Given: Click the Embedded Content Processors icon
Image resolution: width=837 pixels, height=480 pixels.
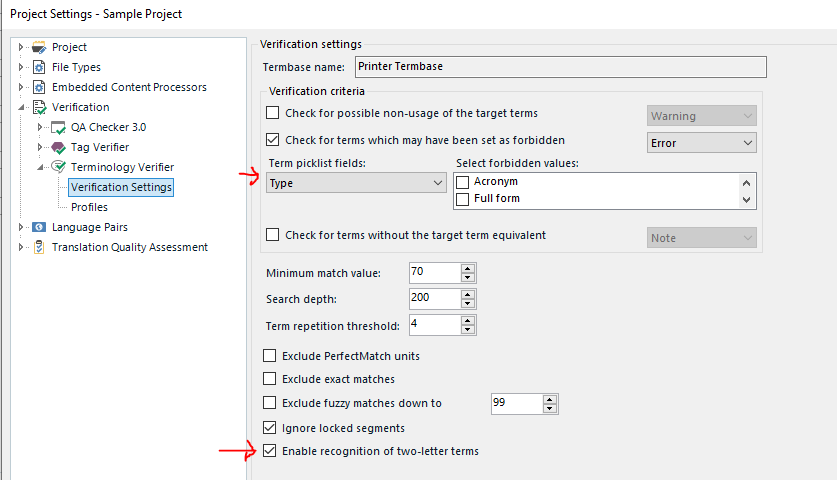Looking at the screenshot, I should pyautogui.click(x=39, y=87).
